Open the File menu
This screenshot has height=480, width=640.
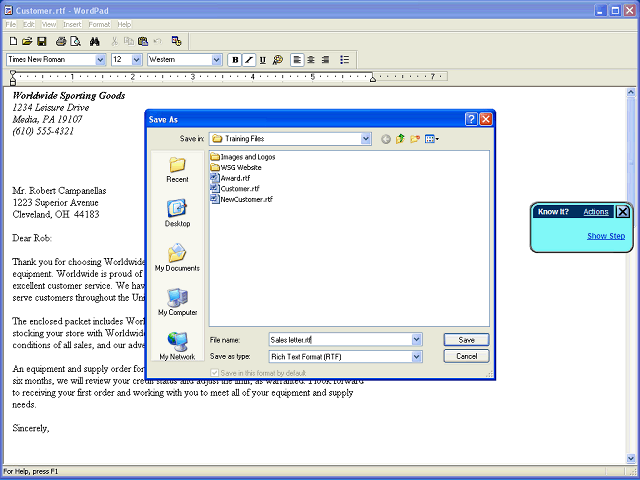(x=11, y=24)
